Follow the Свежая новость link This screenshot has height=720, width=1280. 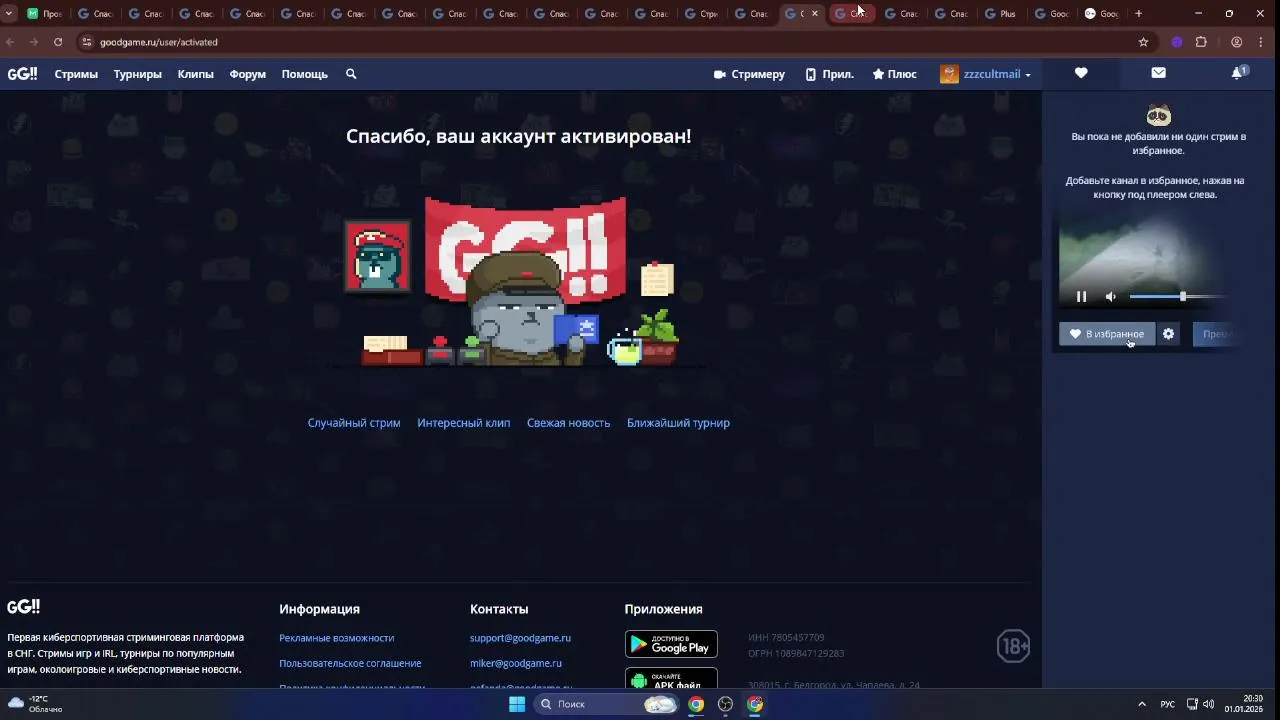(x=568, y=423)
